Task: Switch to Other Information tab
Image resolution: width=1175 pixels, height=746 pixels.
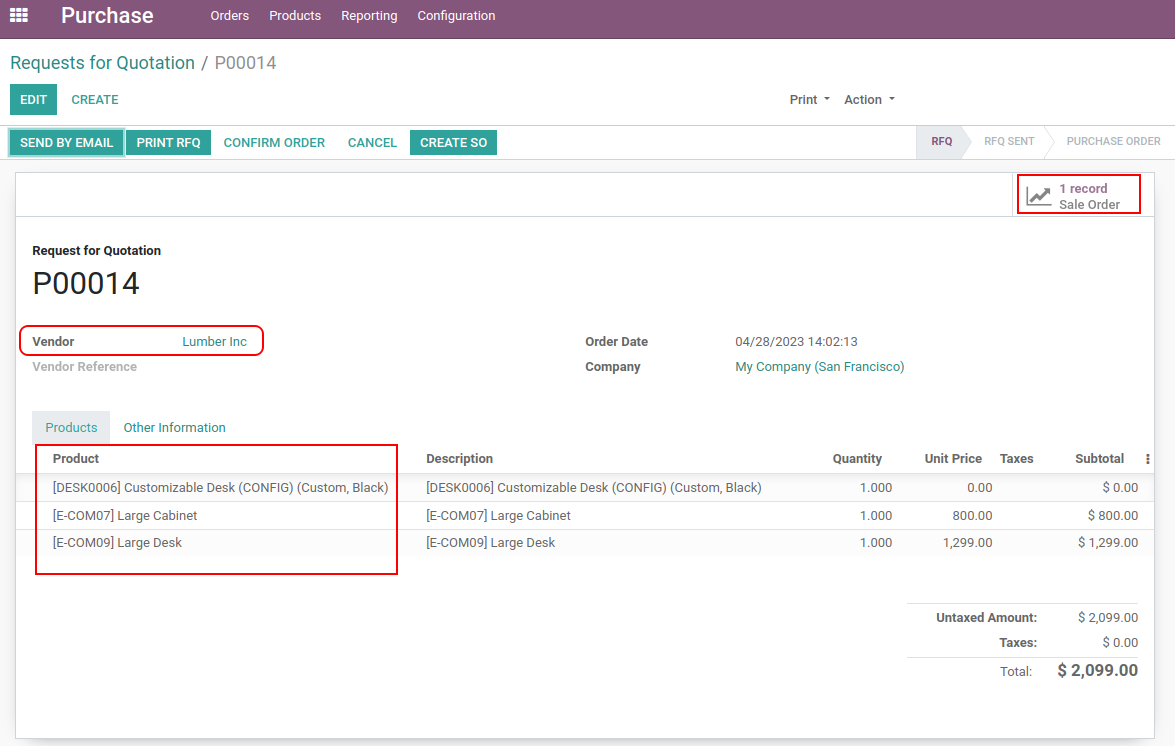Action: coord(174,428)
